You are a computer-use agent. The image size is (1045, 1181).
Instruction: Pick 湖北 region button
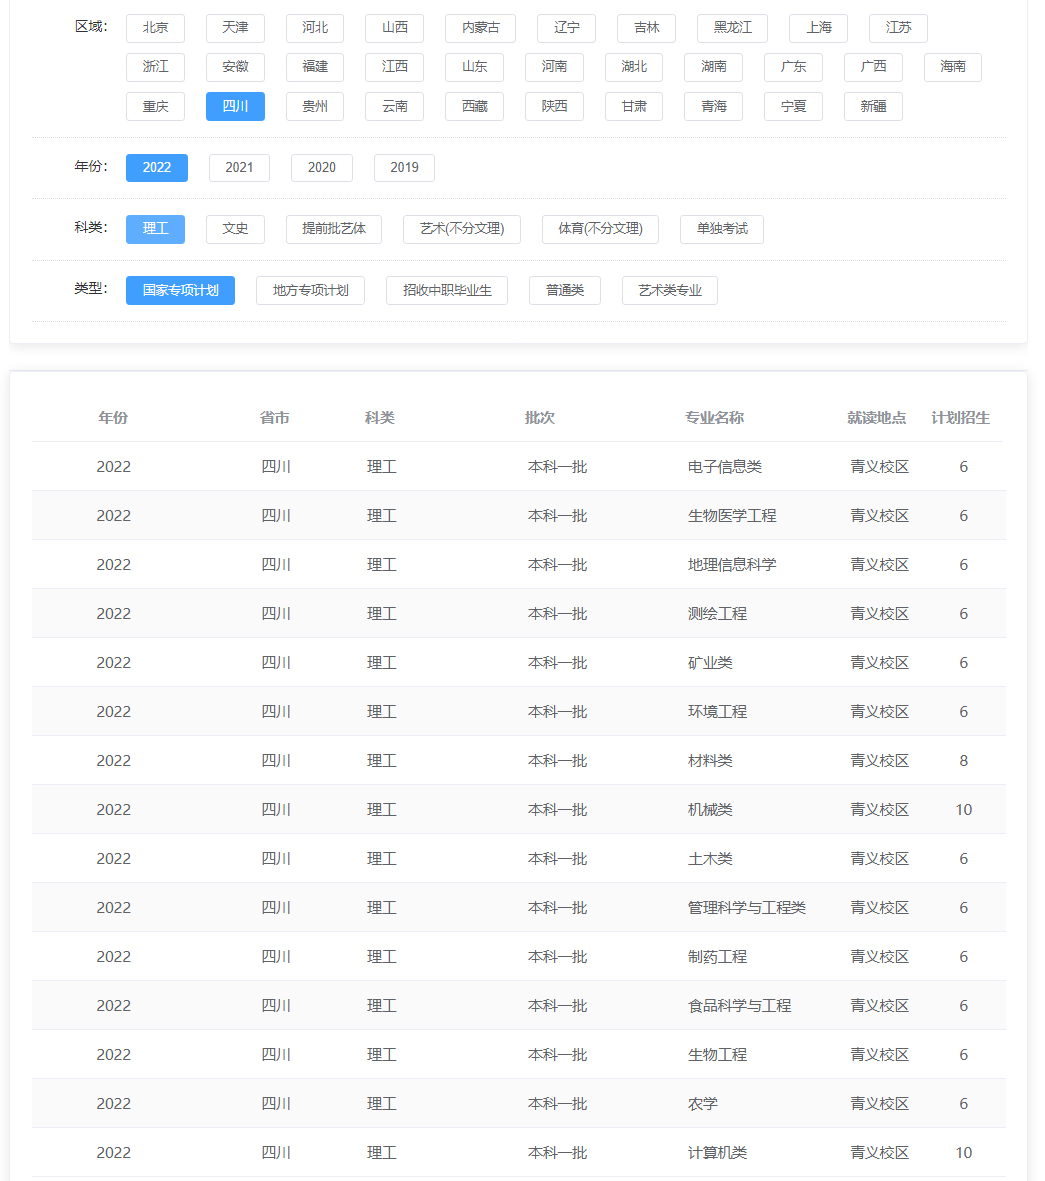pyautogui.click(x=634, y=67)
